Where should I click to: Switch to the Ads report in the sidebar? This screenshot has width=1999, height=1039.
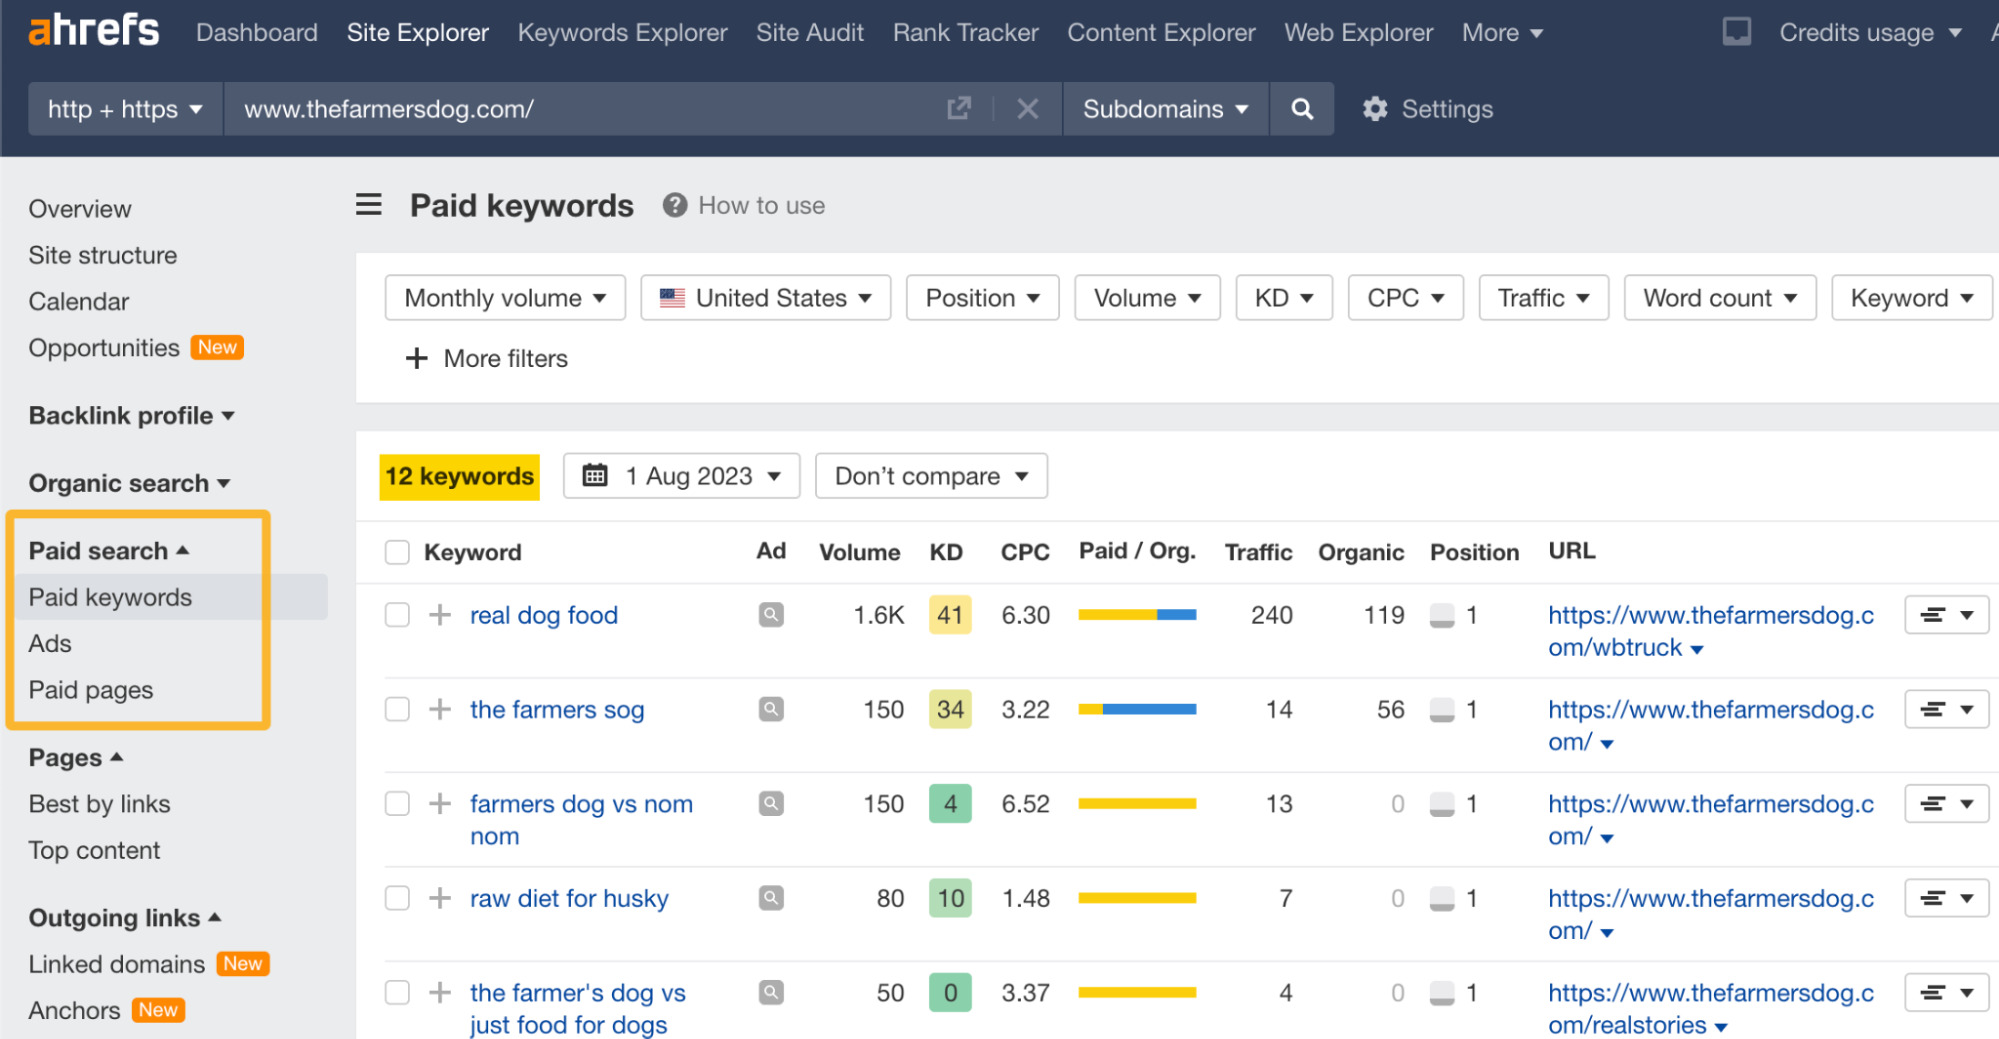click(50, 643)
